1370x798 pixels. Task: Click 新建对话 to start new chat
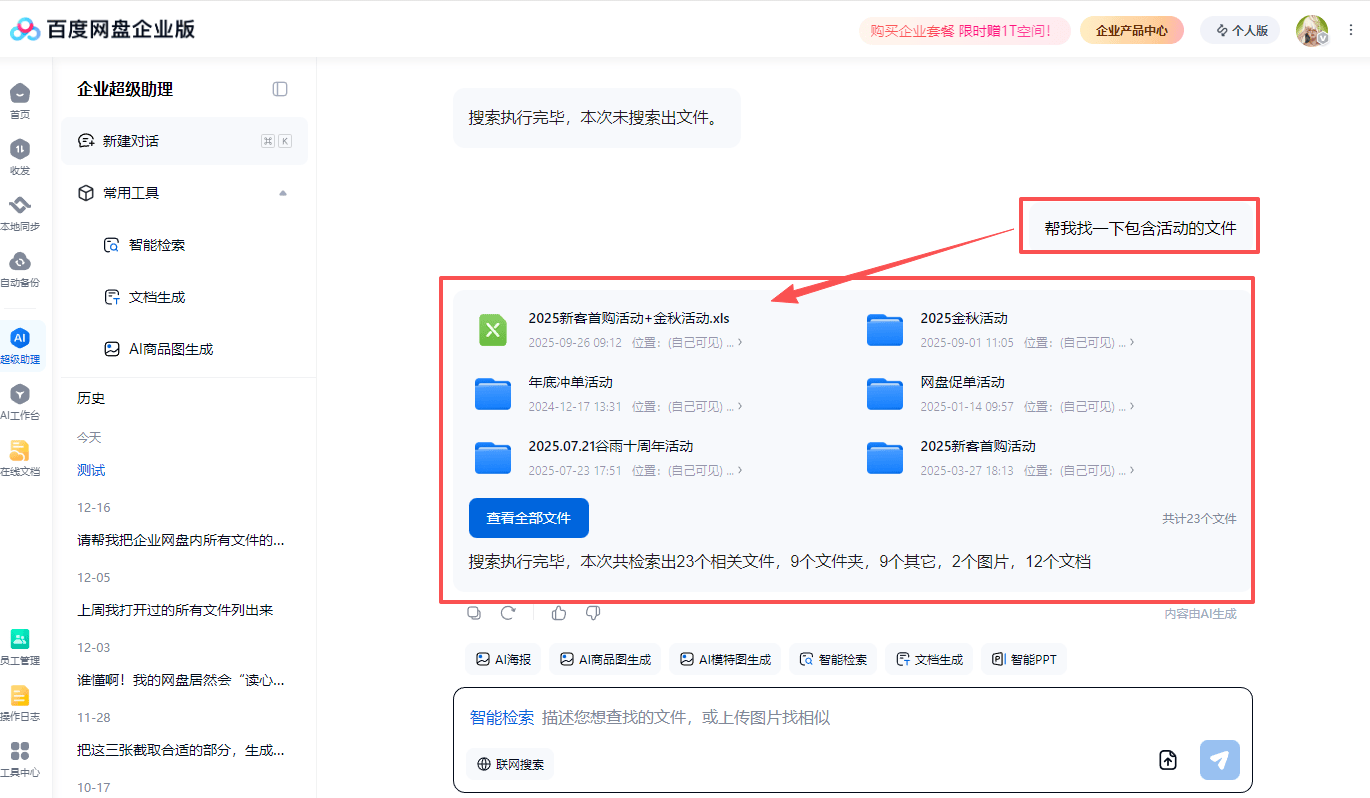[130, 141]
